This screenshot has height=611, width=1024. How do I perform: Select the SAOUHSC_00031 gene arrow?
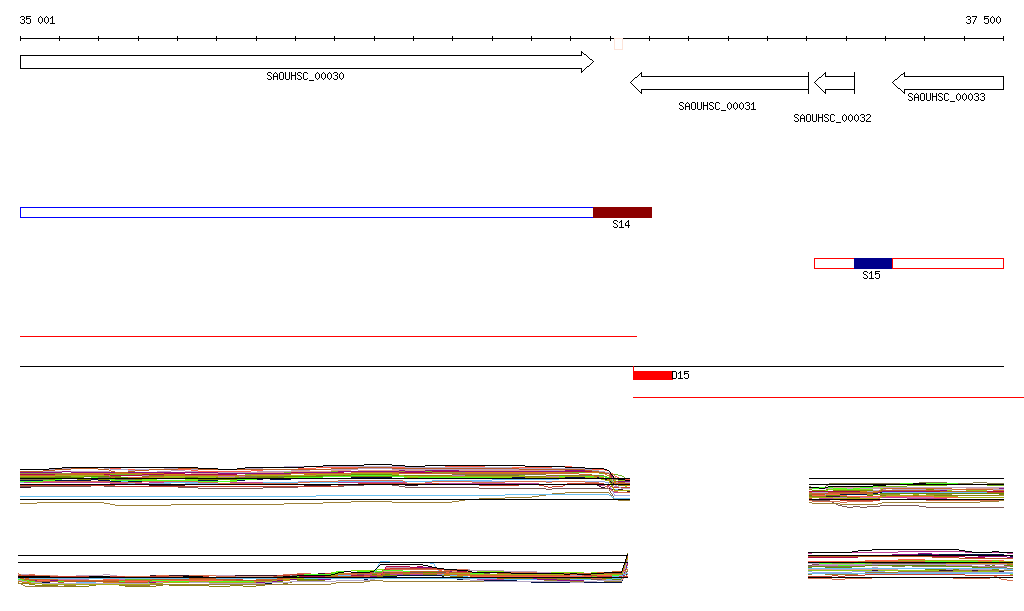(719, 83)
